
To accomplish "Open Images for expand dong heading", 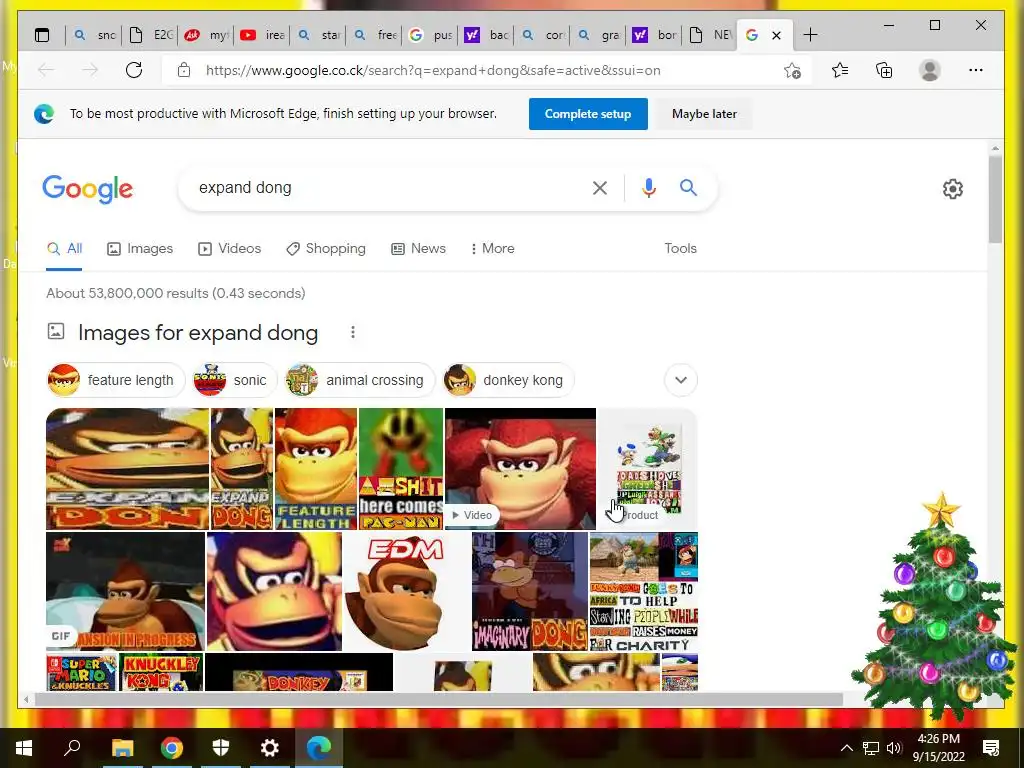I will coord(198,333).
